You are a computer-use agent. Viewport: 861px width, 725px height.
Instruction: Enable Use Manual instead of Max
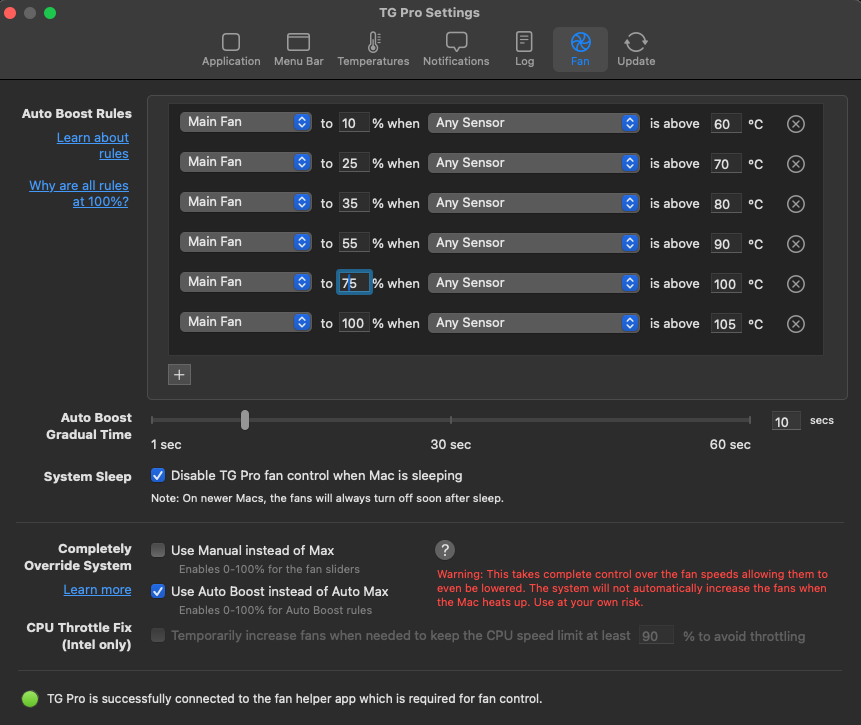(x=158, y=550)
